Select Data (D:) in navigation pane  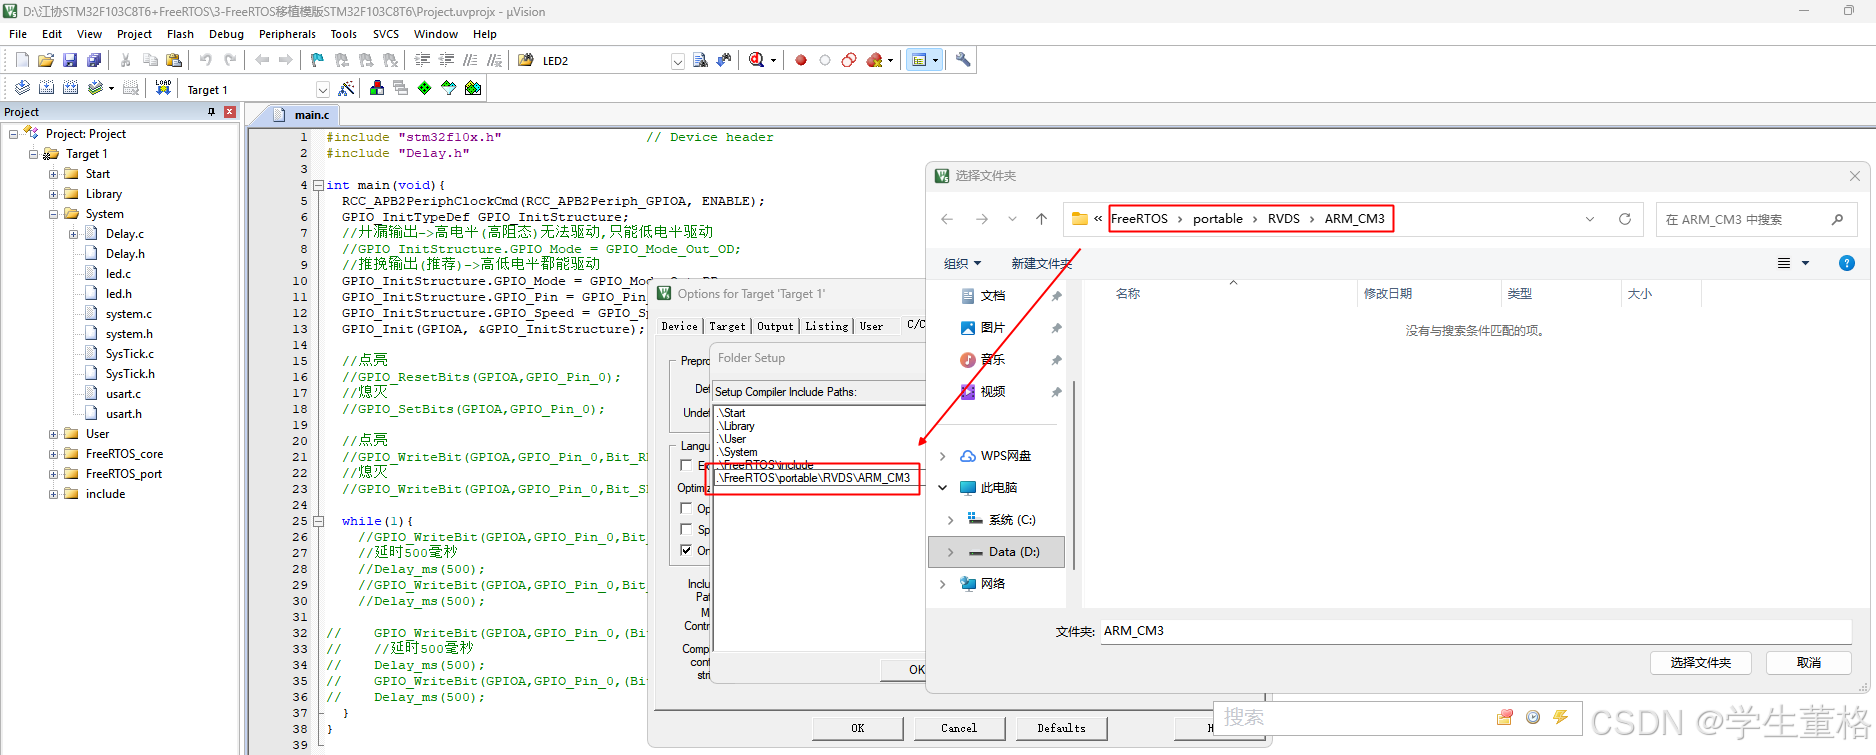point(996,552)
